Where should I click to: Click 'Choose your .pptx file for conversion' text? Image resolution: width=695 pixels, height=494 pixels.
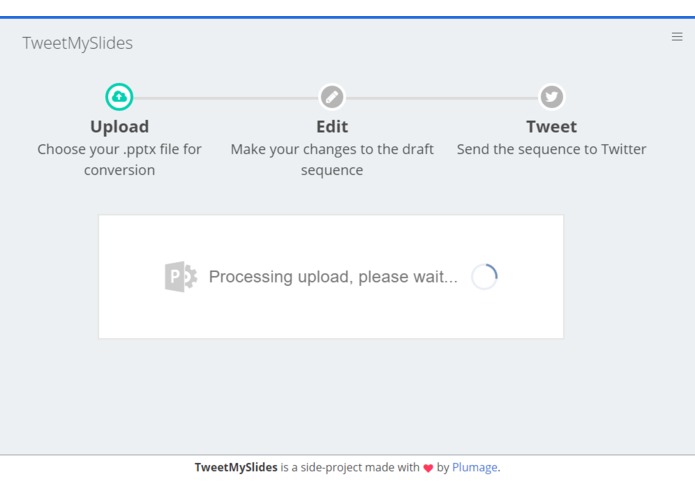click(119, 159)
